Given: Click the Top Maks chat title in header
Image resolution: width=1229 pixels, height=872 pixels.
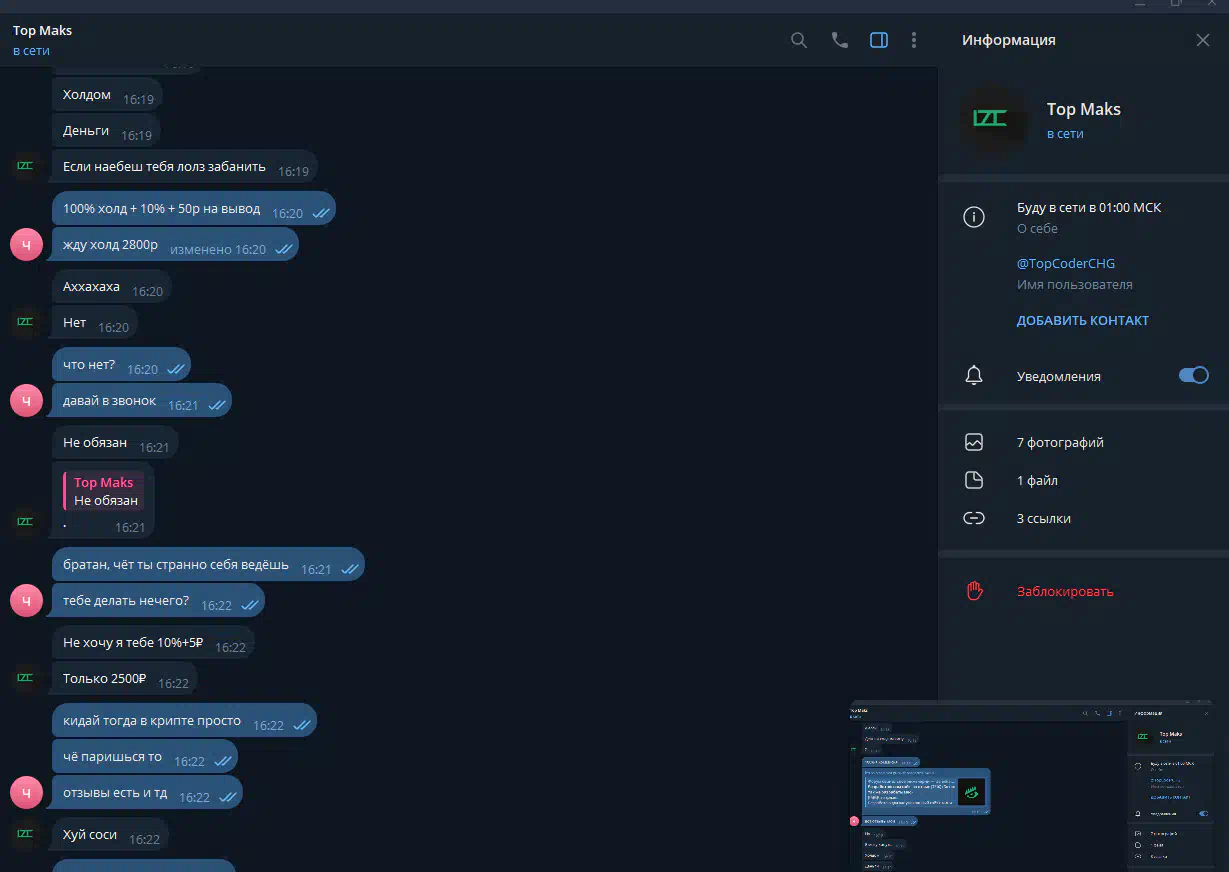Looking at the screenshot, I should click(42, 31).
